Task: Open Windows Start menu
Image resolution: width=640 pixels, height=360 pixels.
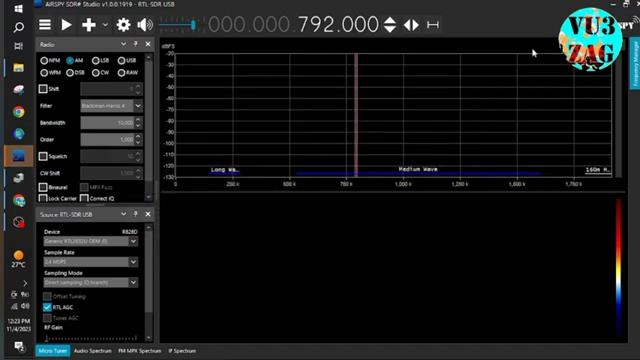Action: (18, 8)
